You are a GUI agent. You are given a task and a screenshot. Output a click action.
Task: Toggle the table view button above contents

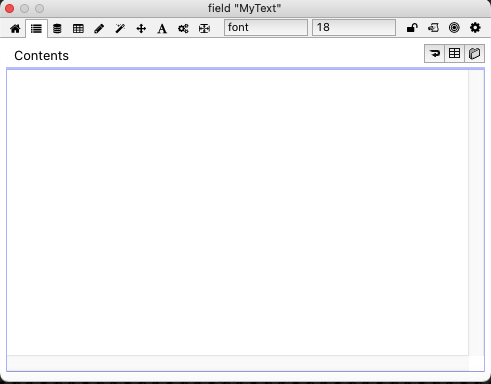454,53
